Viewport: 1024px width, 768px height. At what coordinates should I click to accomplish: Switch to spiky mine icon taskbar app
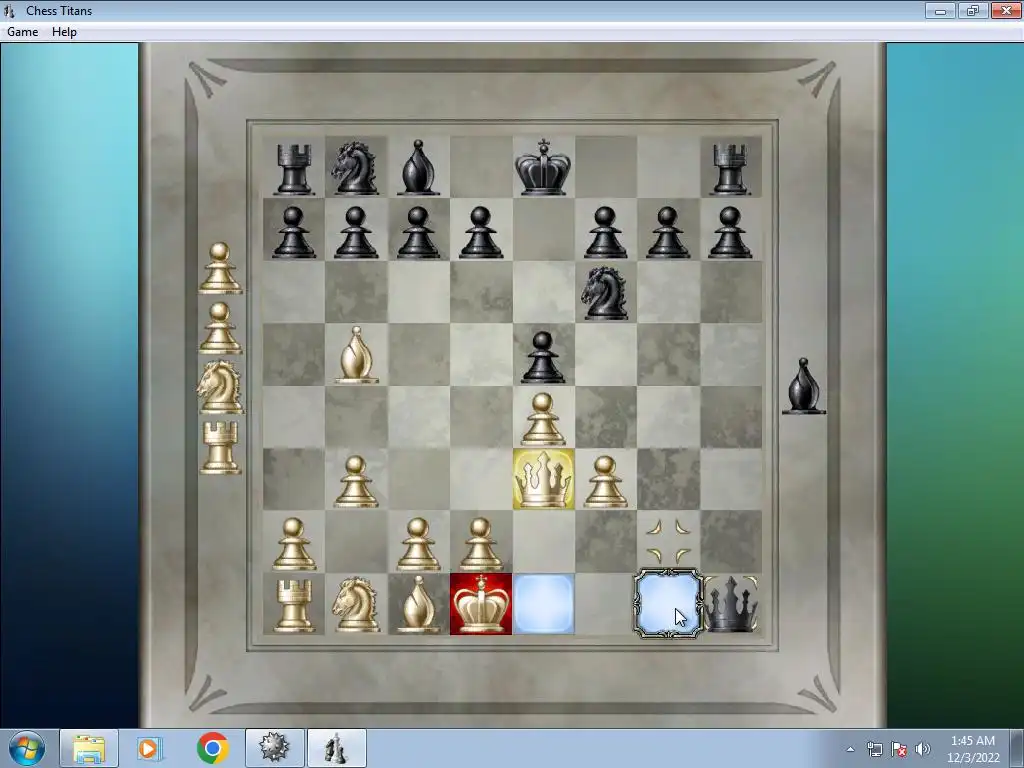(x=274, y=748)
